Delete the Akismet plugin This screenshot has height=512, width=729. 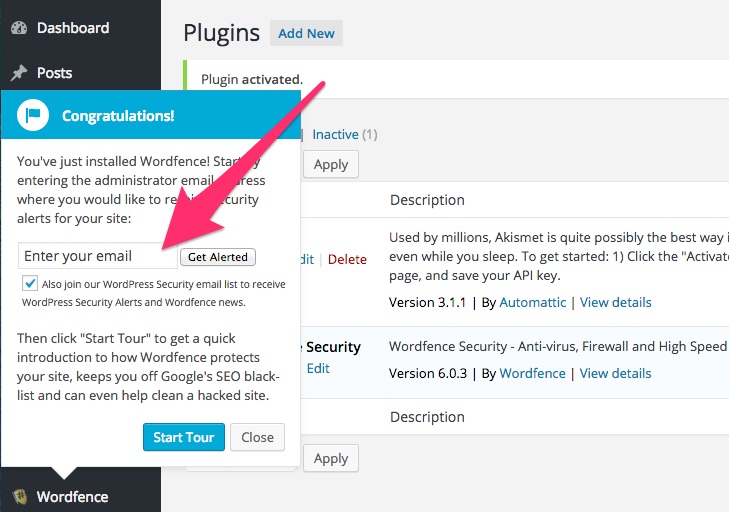(347, 259)
